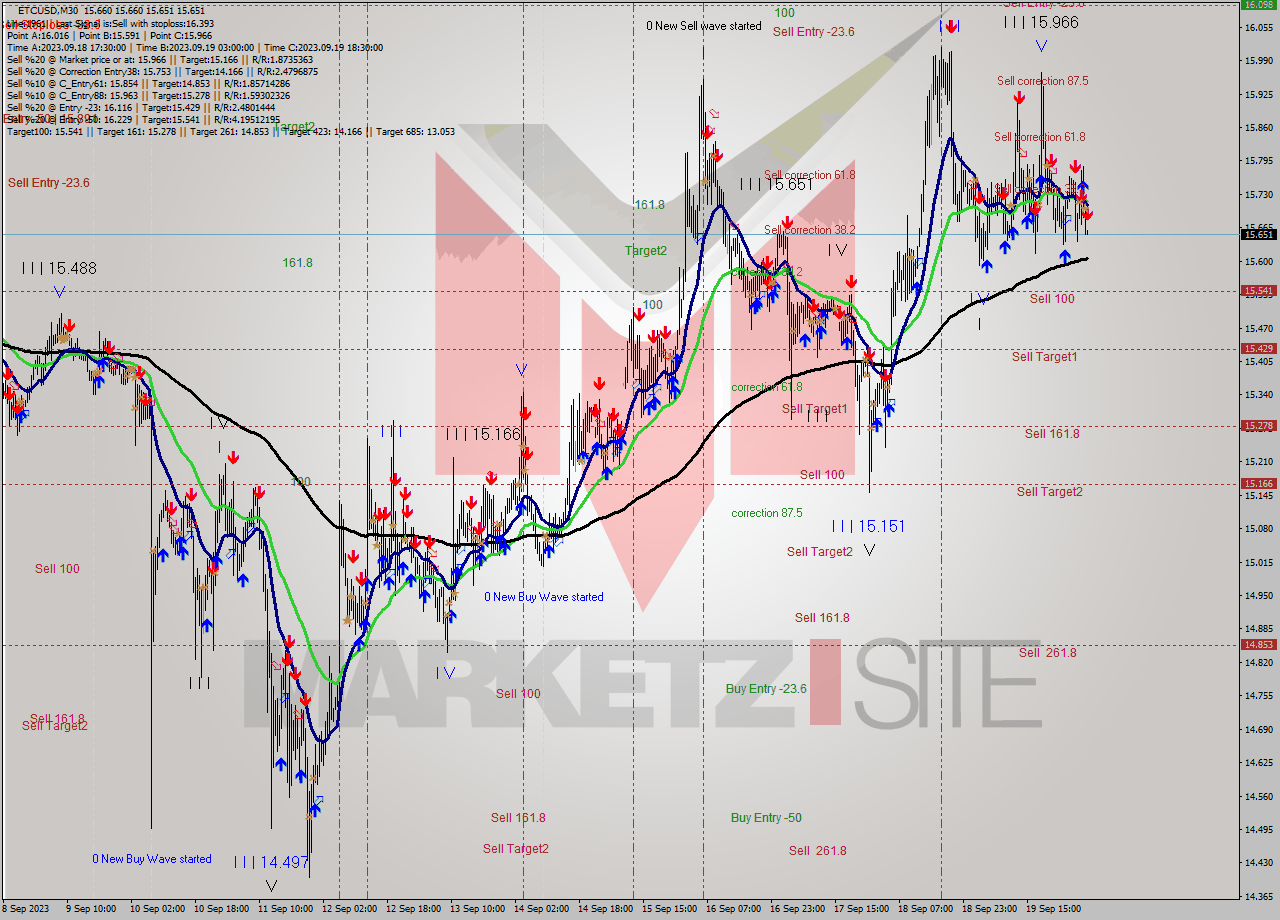Click the red 14.853 price axis tag
The image size is (1280, 920).
(1257, 644)
